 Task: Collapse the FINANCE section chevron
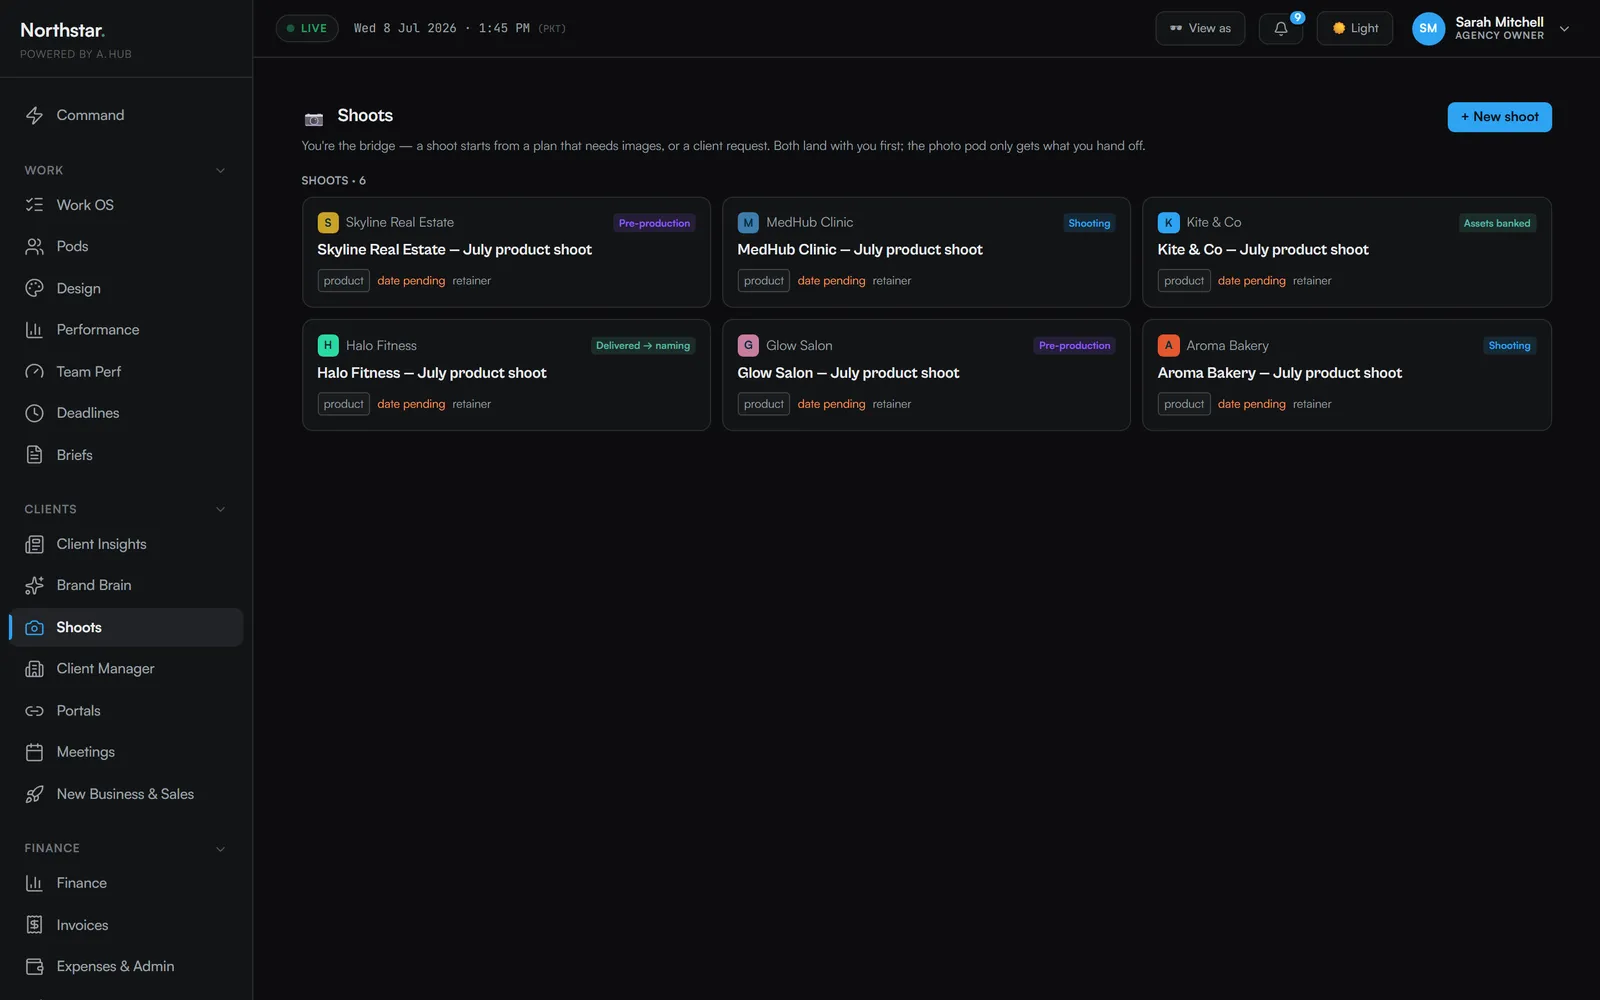click(221, 849)
